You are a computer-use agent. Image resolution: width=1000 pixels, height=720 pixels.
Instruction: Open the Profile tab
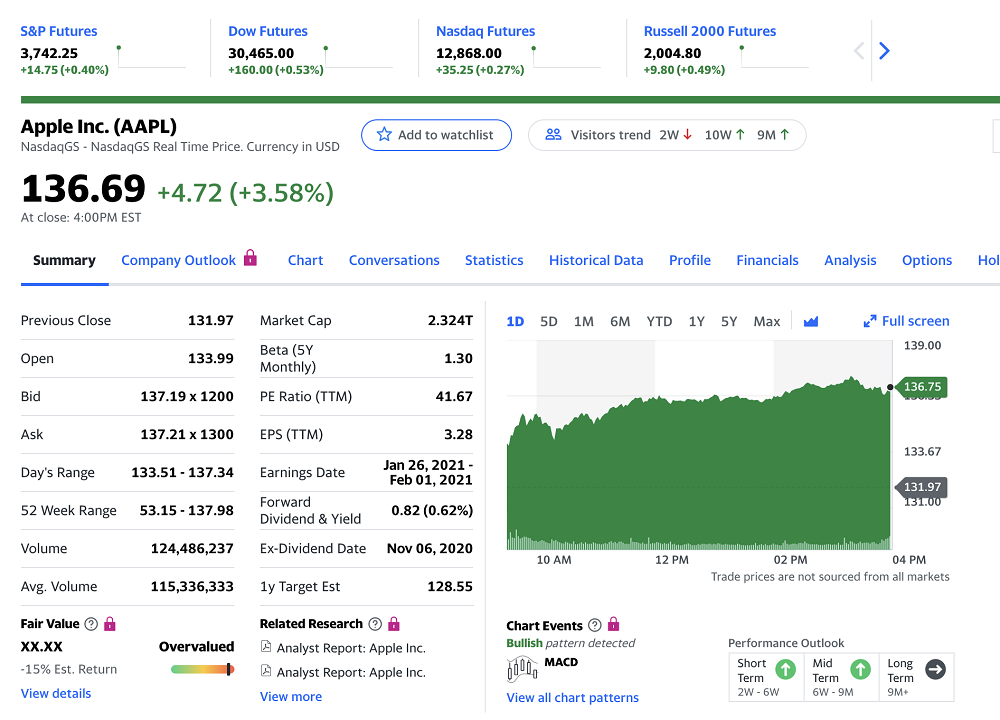[690, 260]
